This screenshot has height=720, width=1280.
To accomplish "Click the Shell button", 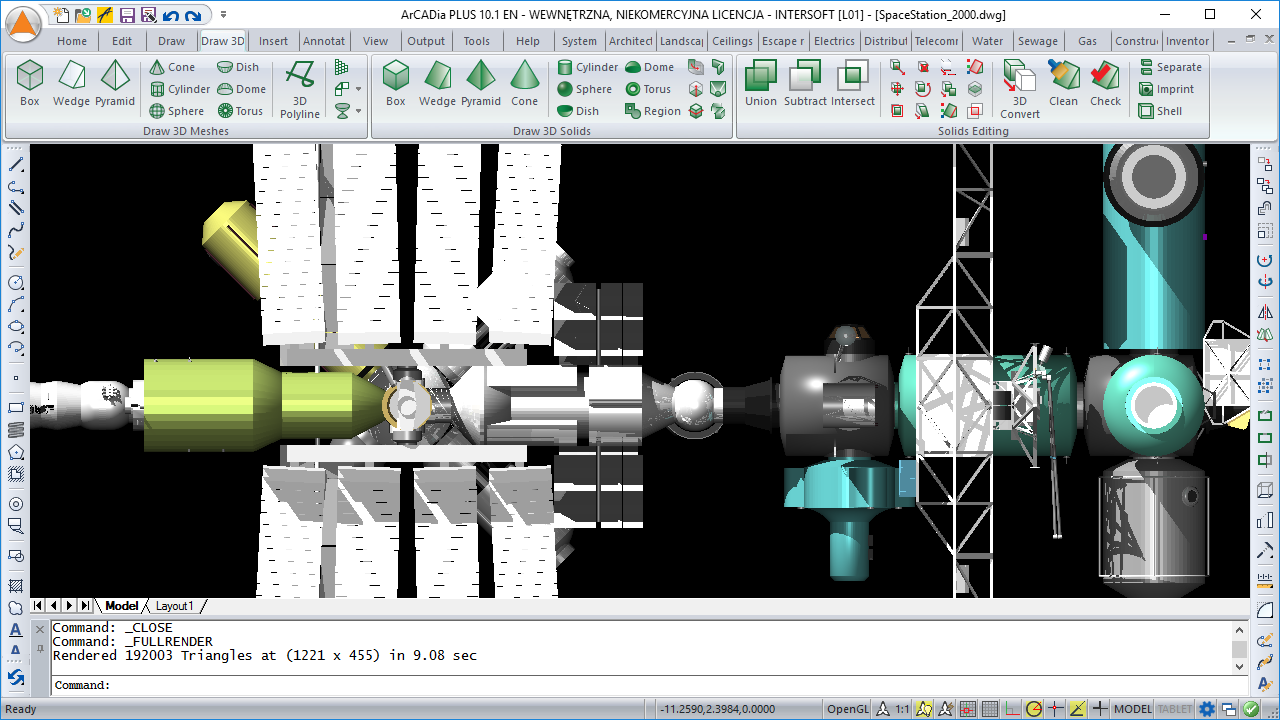I will coord(1160,111).
